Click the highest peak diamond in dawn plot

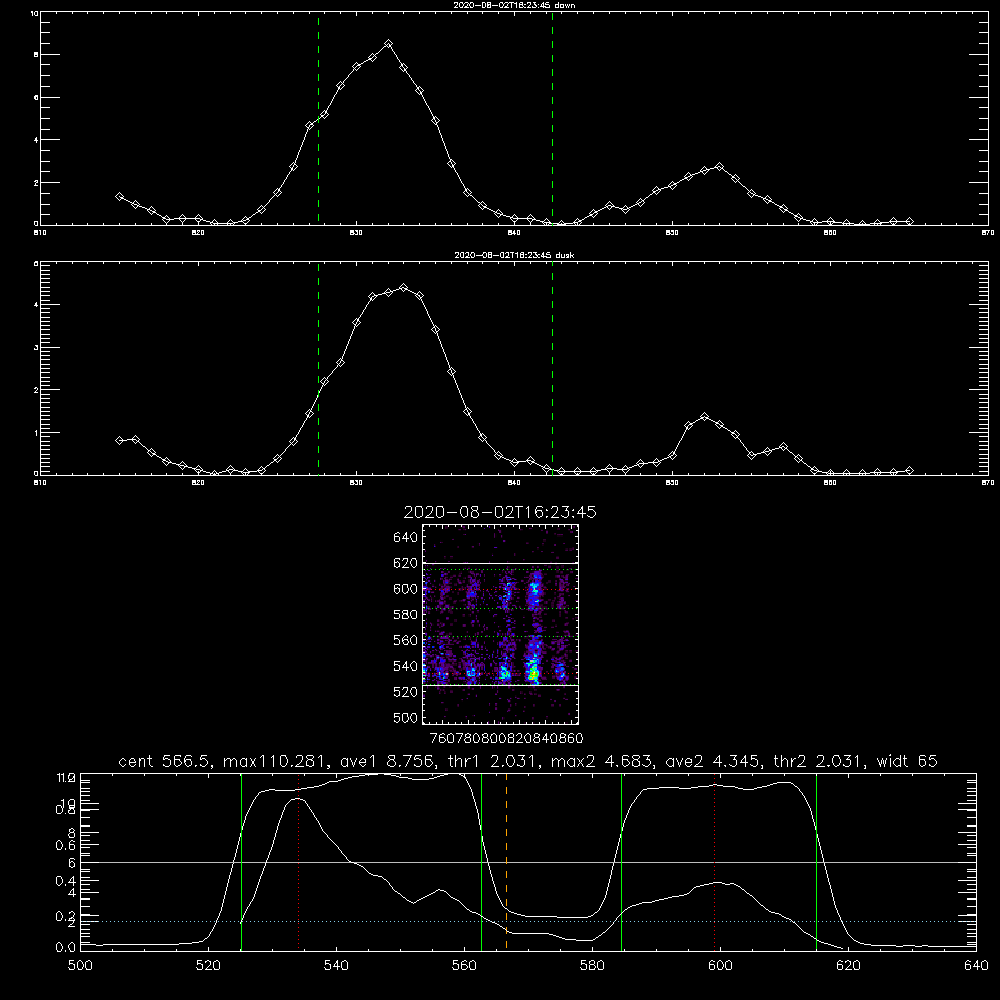tap(388, 43)
